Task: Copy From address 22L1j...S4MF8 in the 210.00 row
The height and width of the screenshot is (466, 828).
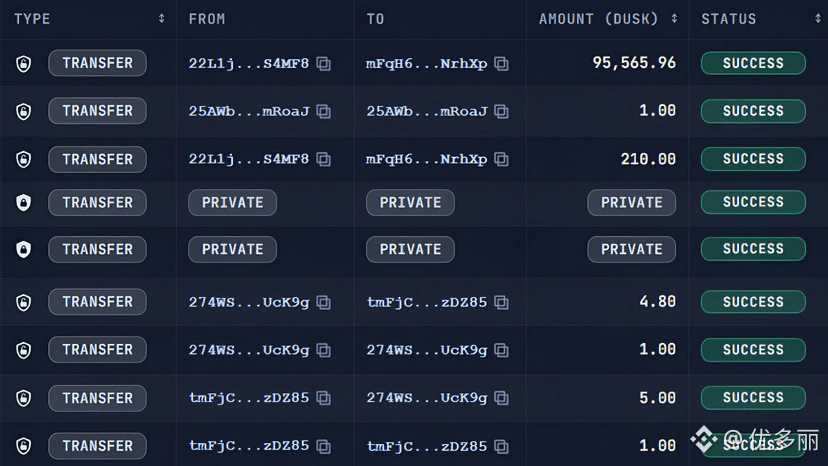Action: click(324, 159)
